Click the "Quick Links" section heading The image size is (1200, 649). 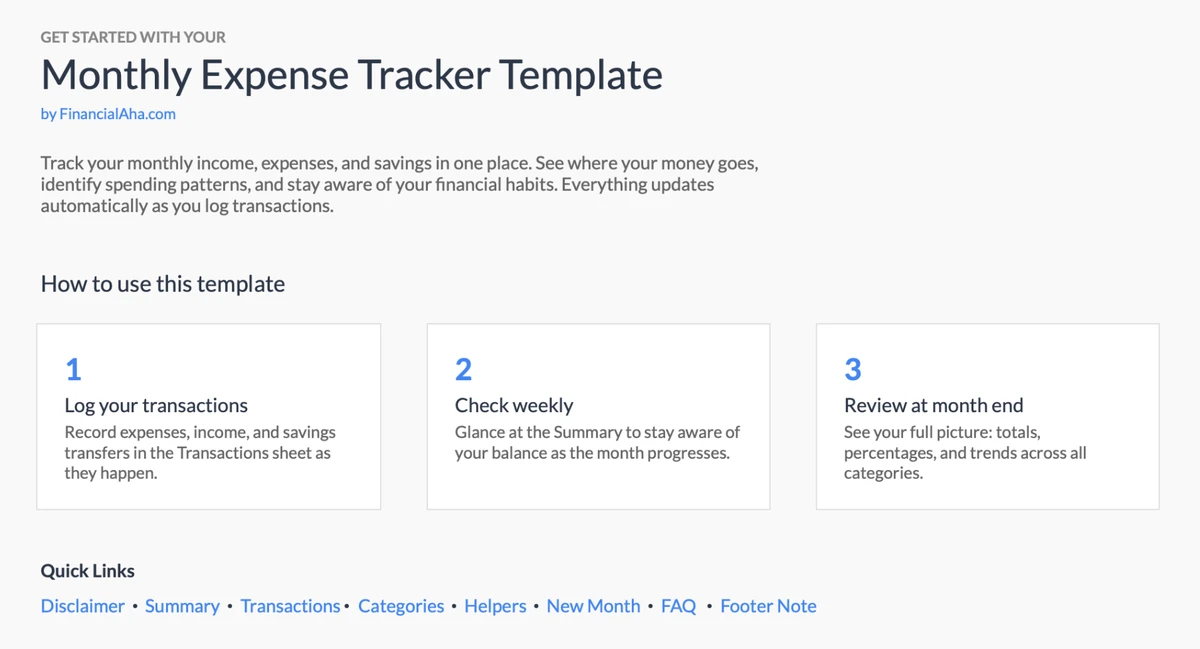point(88,571)
